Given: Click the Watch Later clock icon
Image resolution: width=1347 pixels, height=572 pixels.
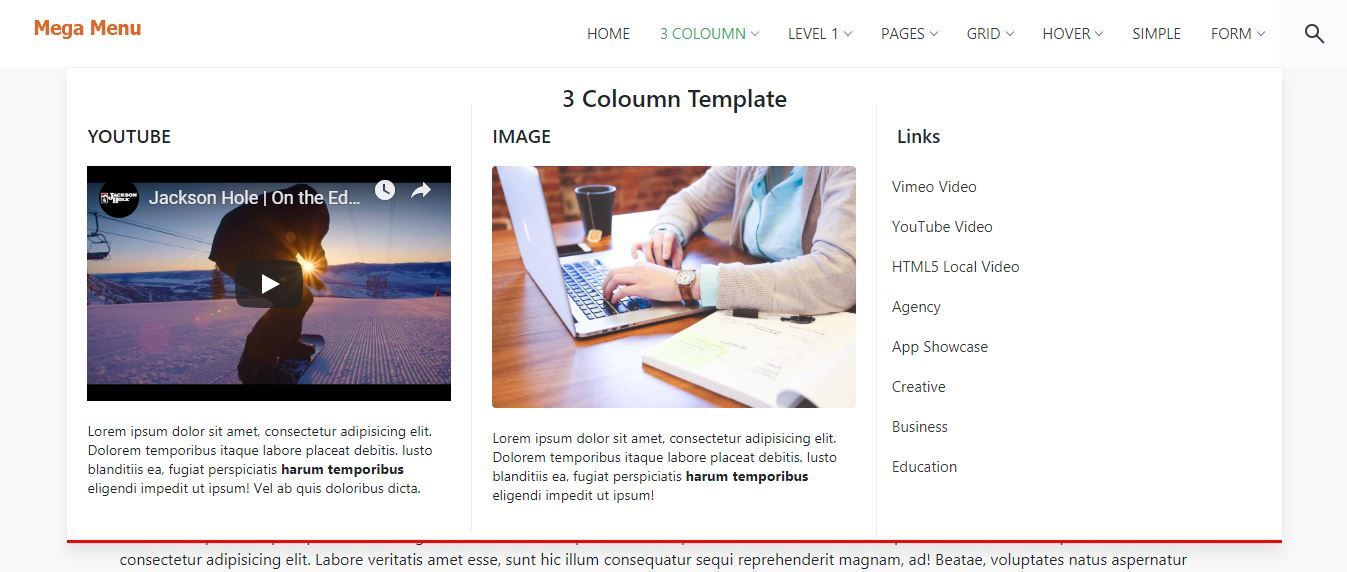Looking at the screenshot, I should pos(385,190).
